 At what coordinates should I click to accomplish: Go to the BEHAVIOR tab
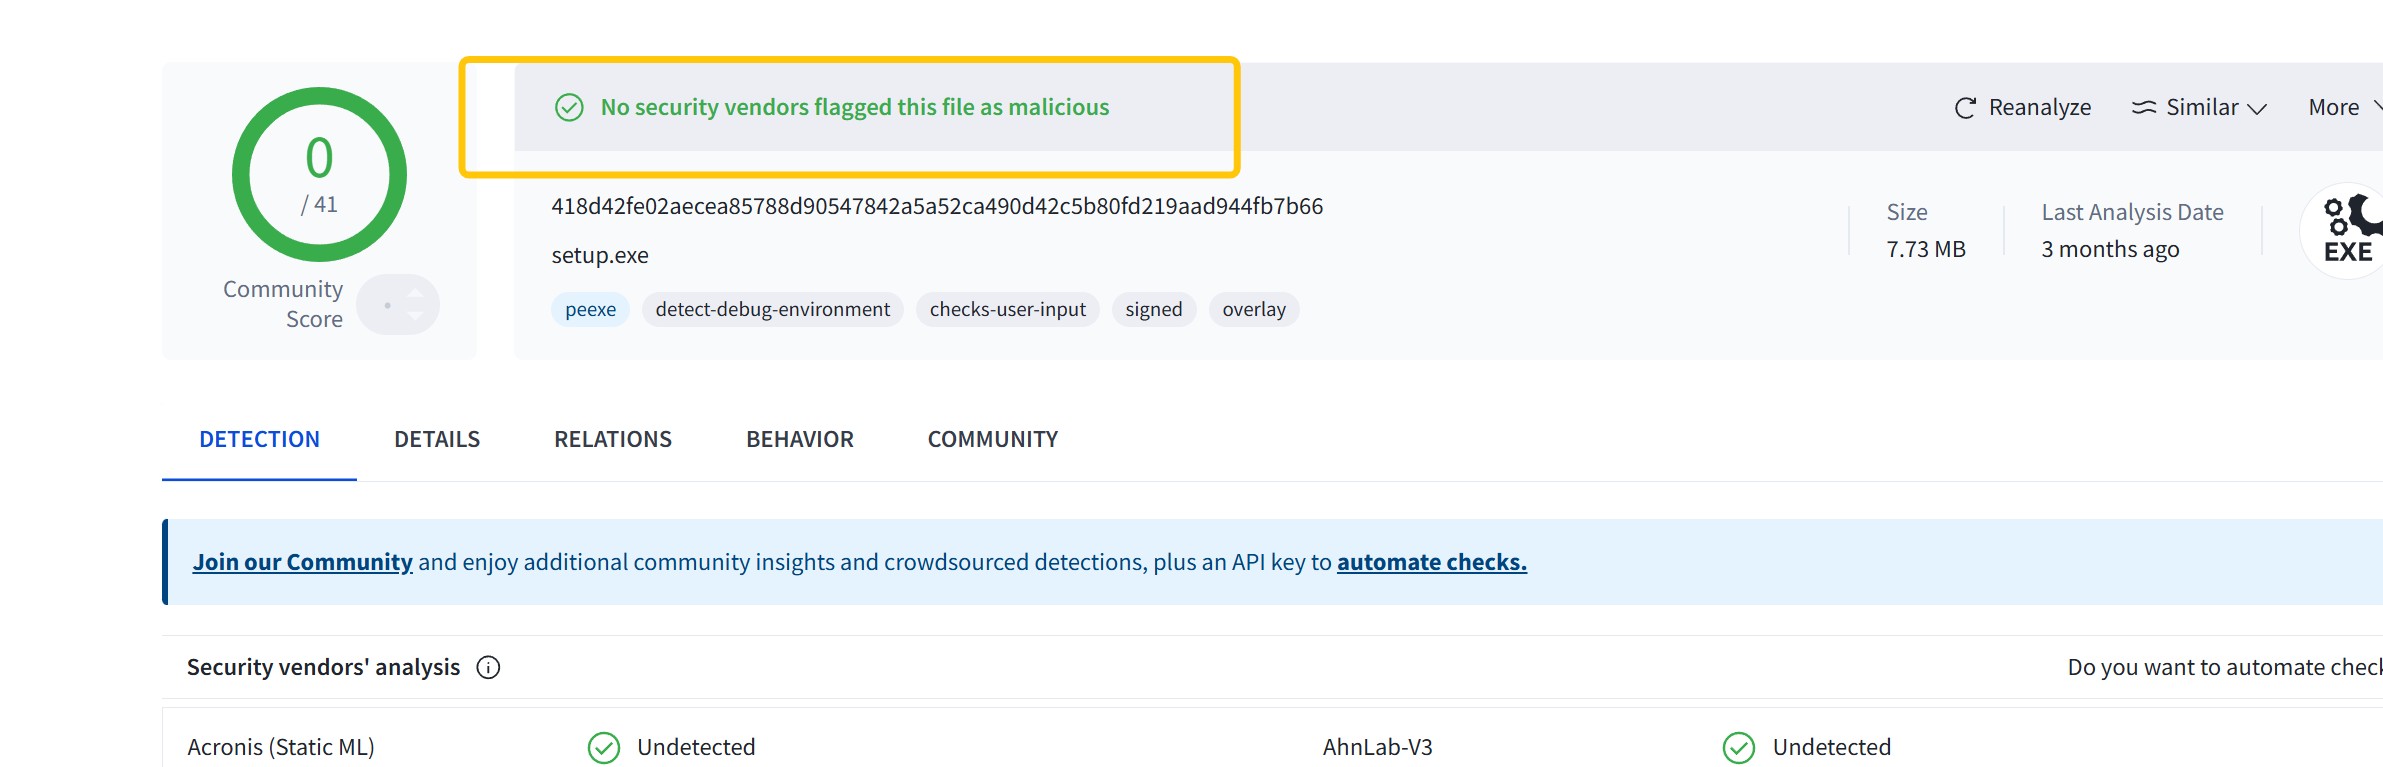(800, 439)
